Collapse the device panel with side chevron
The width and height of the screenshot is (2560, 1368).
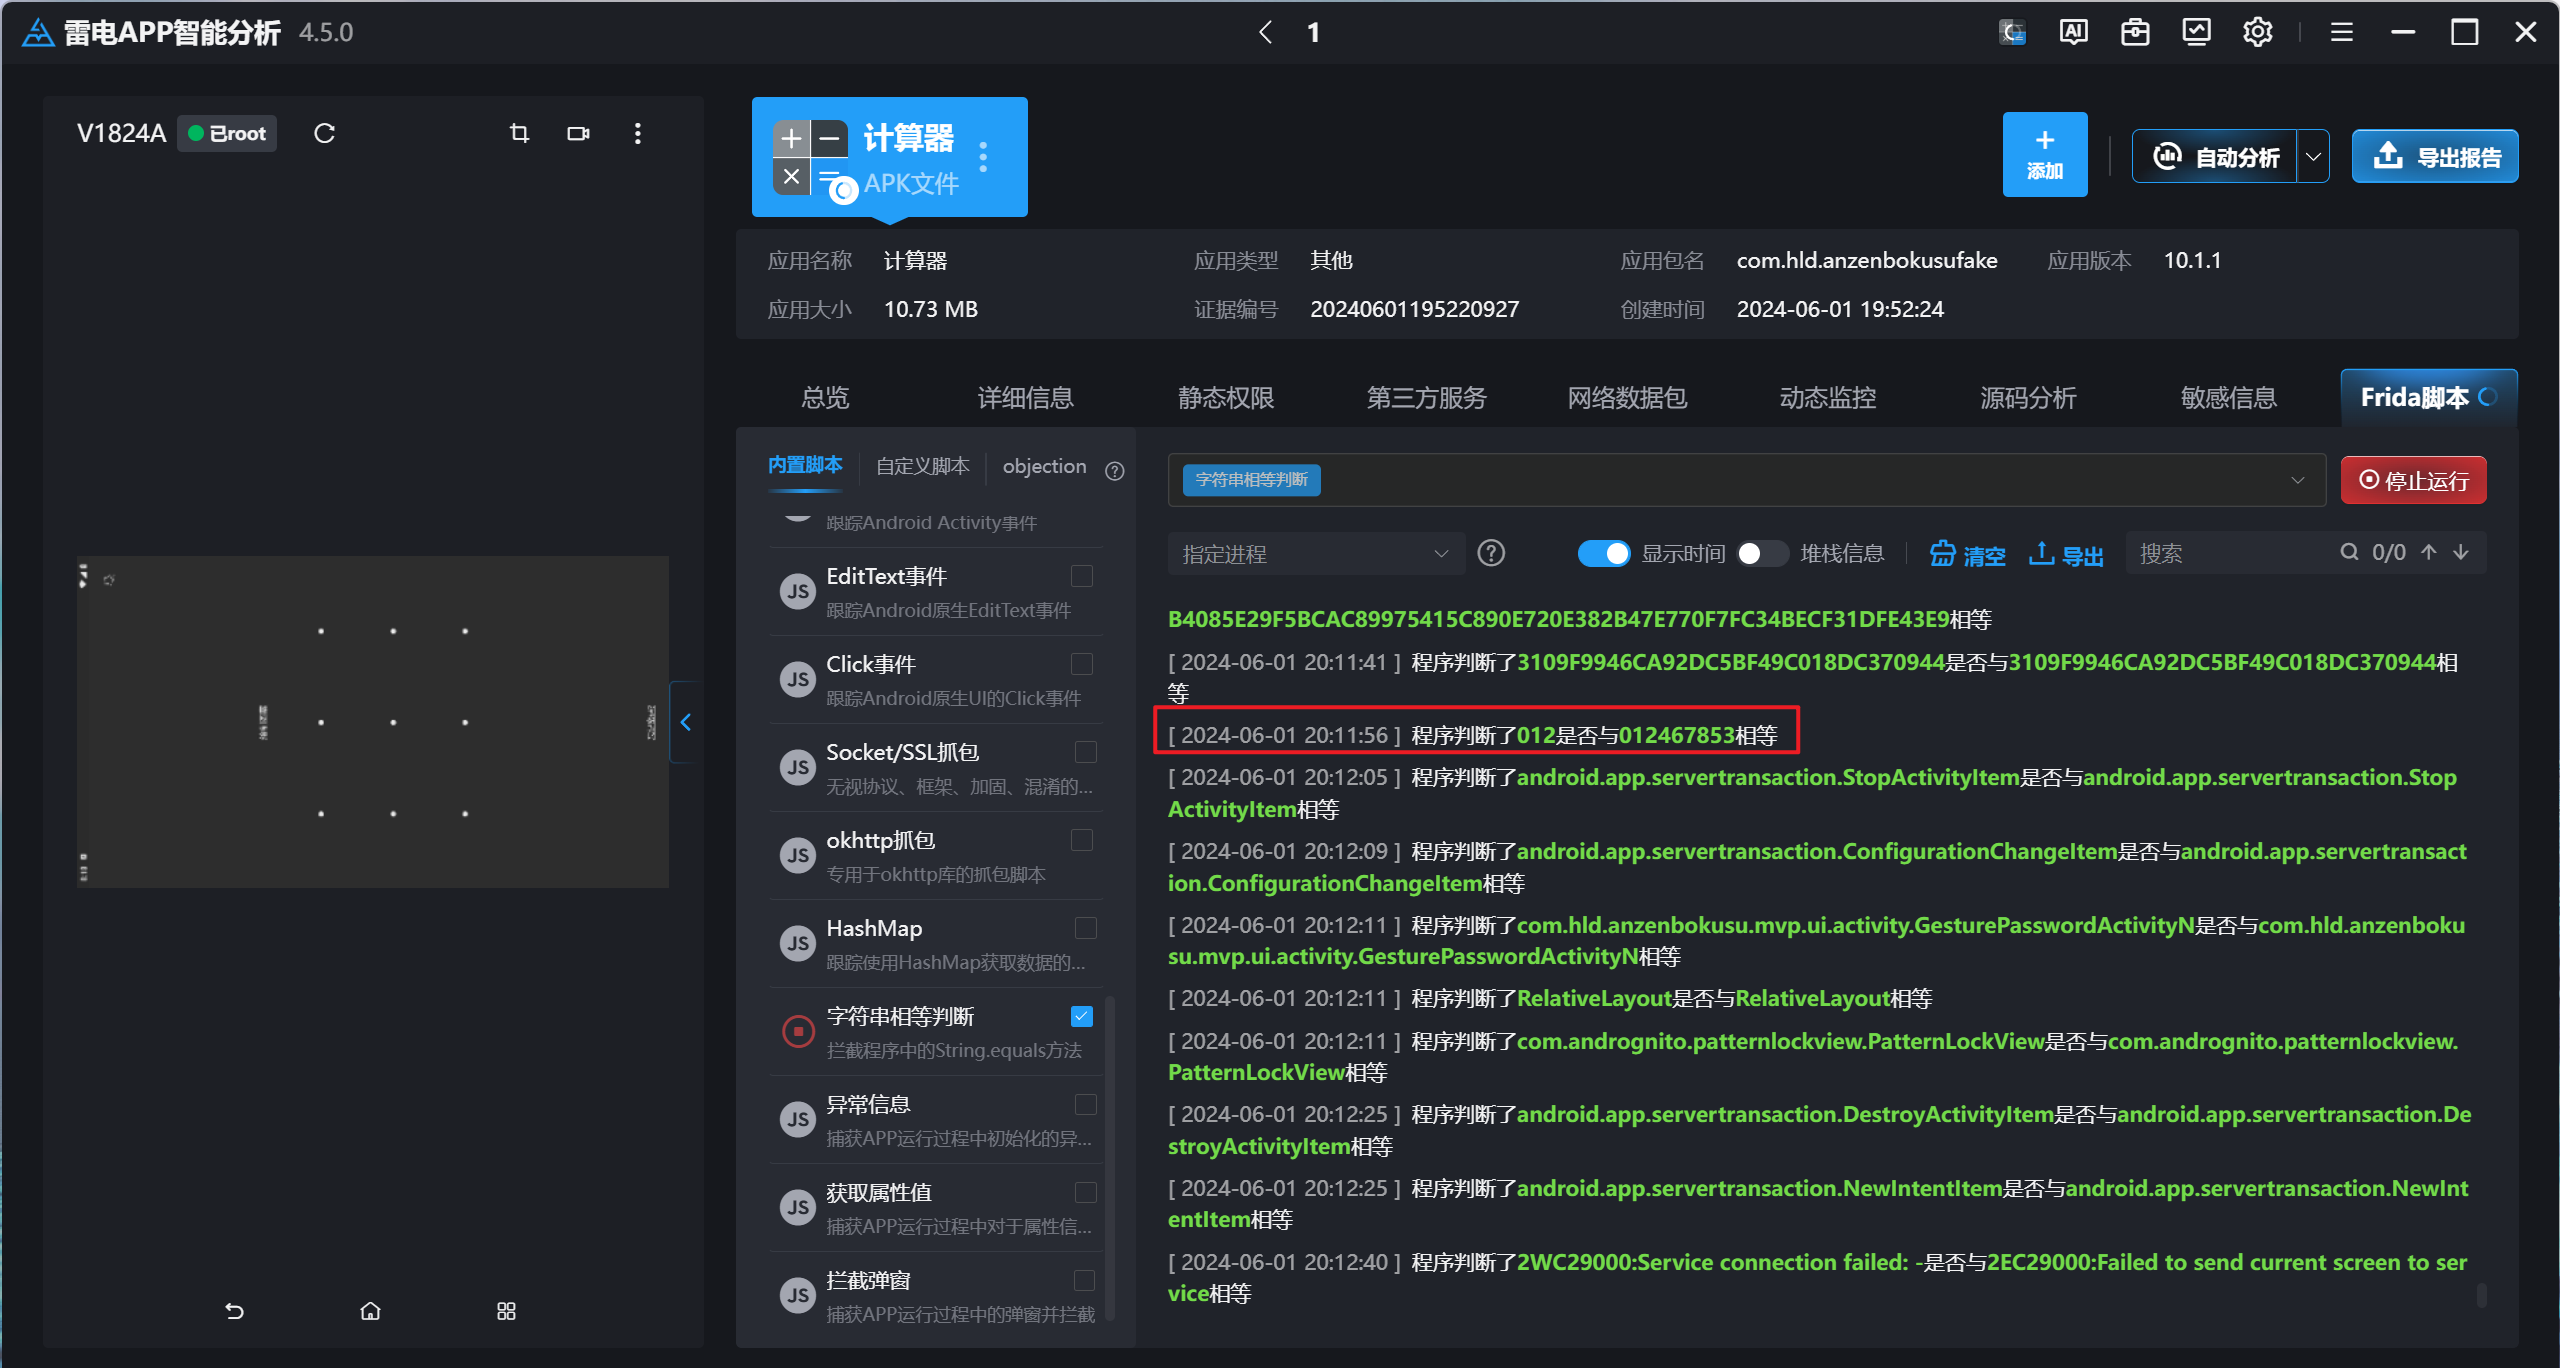coord(686,722)
